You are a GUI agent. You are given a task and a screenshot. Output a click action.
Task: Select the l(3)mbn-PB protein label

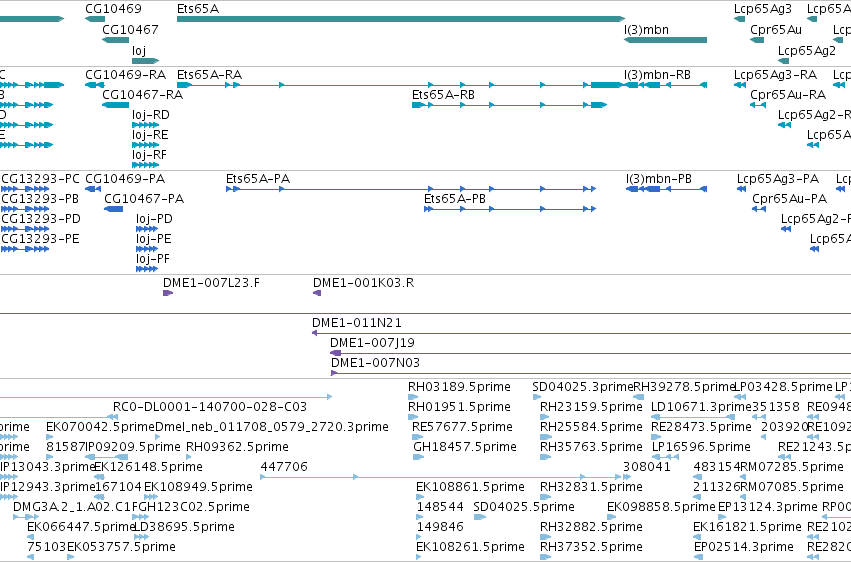pyautogui.click(x=659, y=178)
